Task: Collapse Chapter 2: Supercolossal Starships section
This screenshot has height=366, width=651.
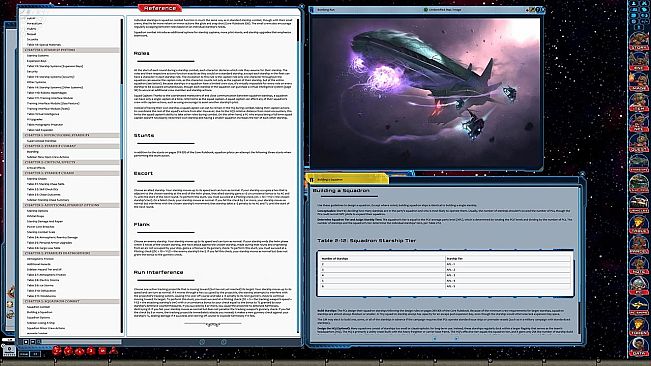Action: 71,135
